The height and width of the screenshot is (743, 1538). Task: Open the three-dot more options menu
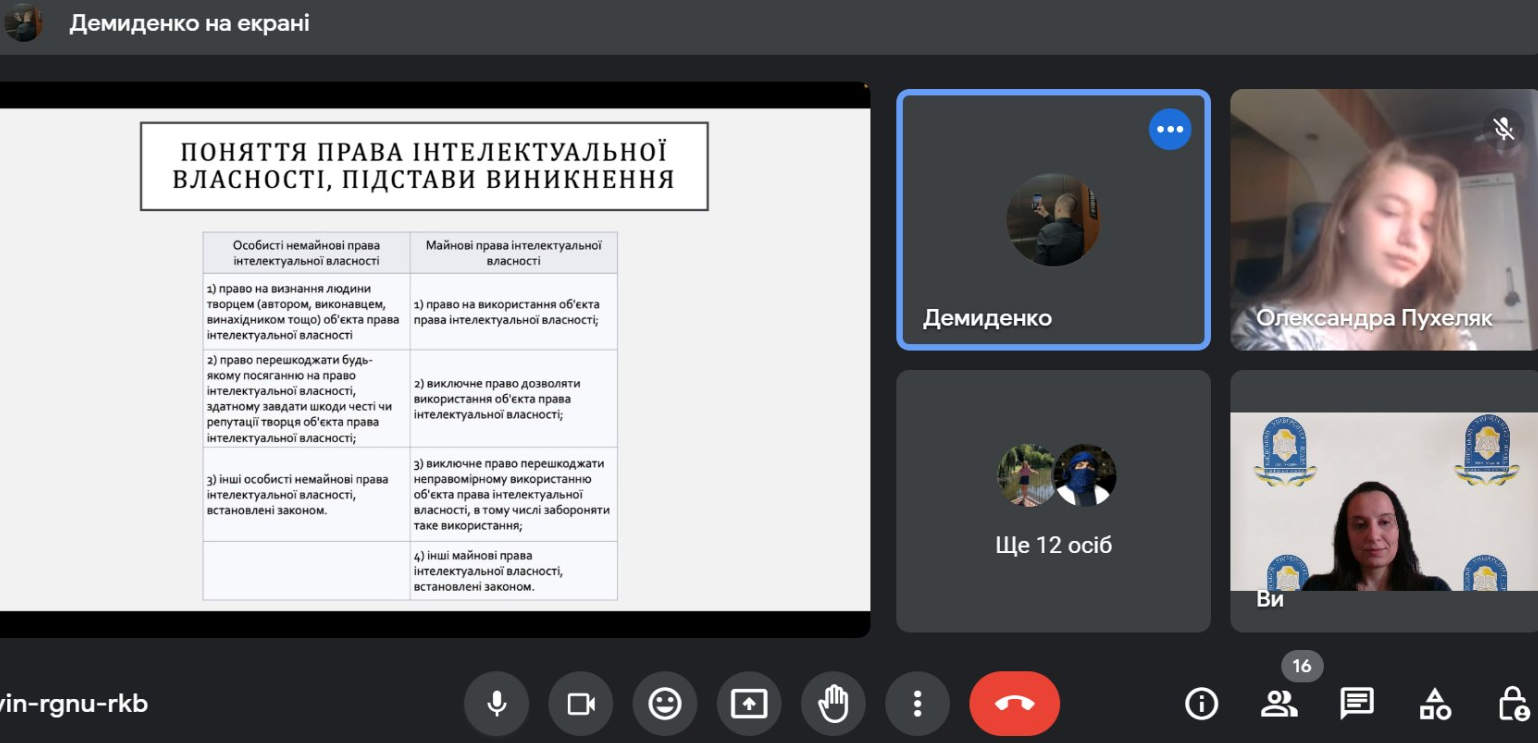917,704
